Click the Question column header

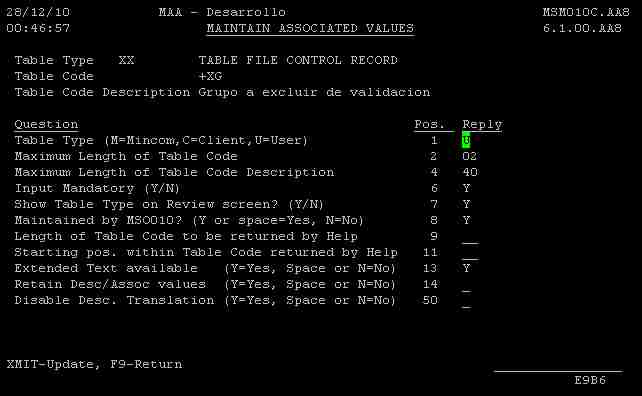[46, 124]
